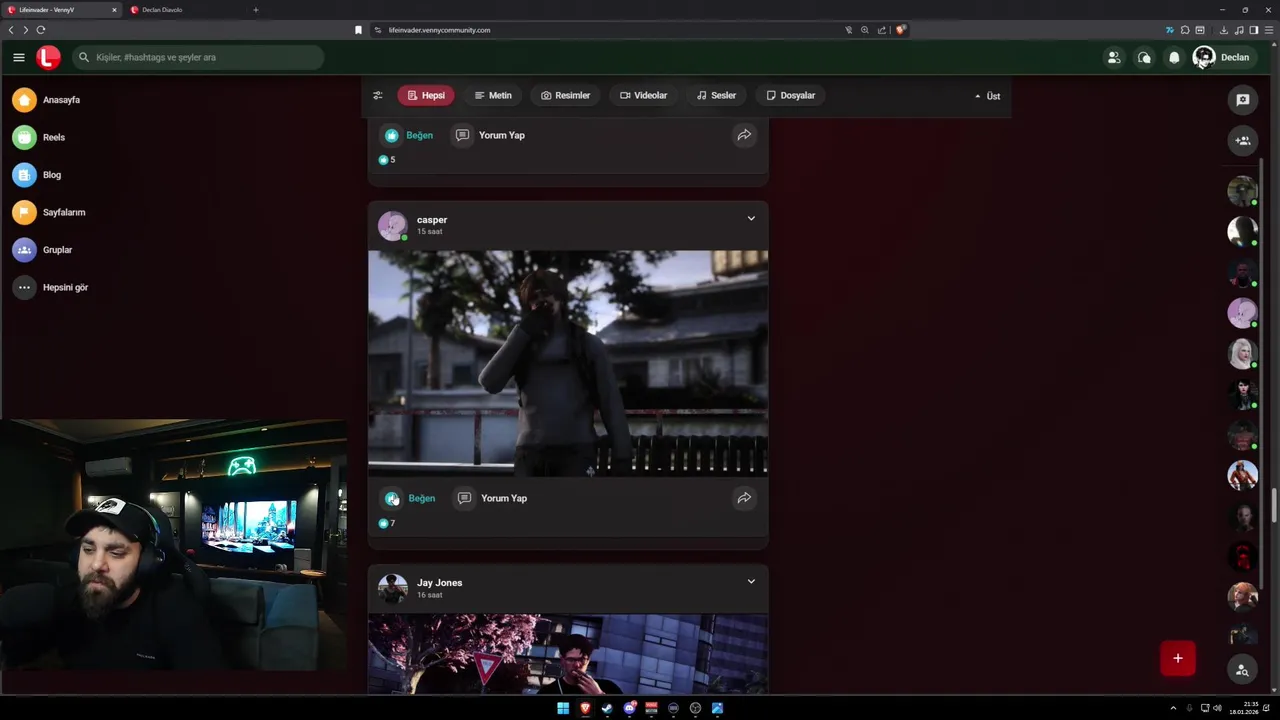Open the browser extensions puzzle icon

click(x=1185, y=30)
